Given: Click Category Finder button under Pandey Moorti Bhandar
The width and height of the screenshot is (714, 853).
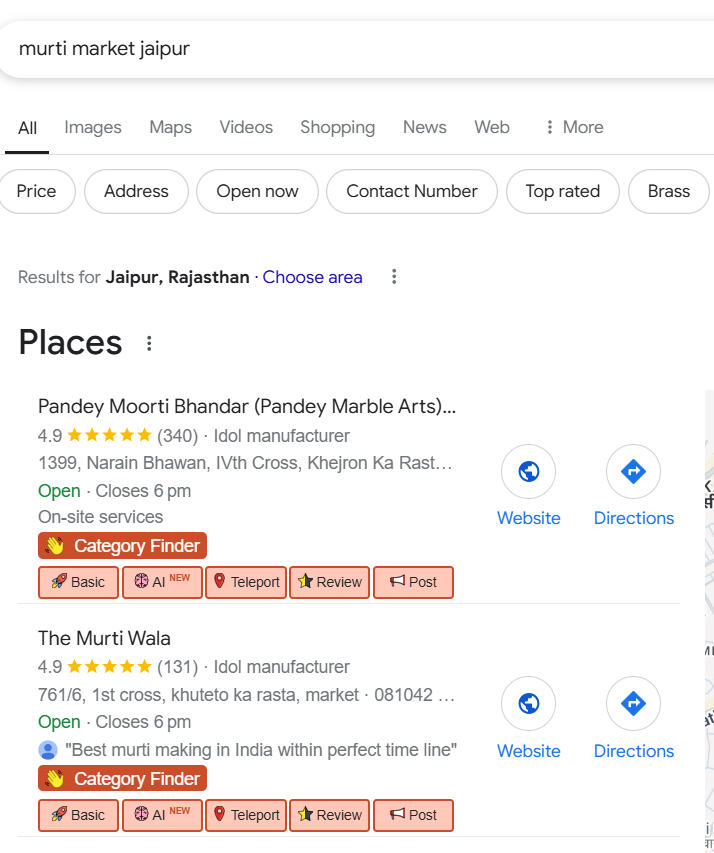Looking at the screenshot, I should click(x=122, y=546).
